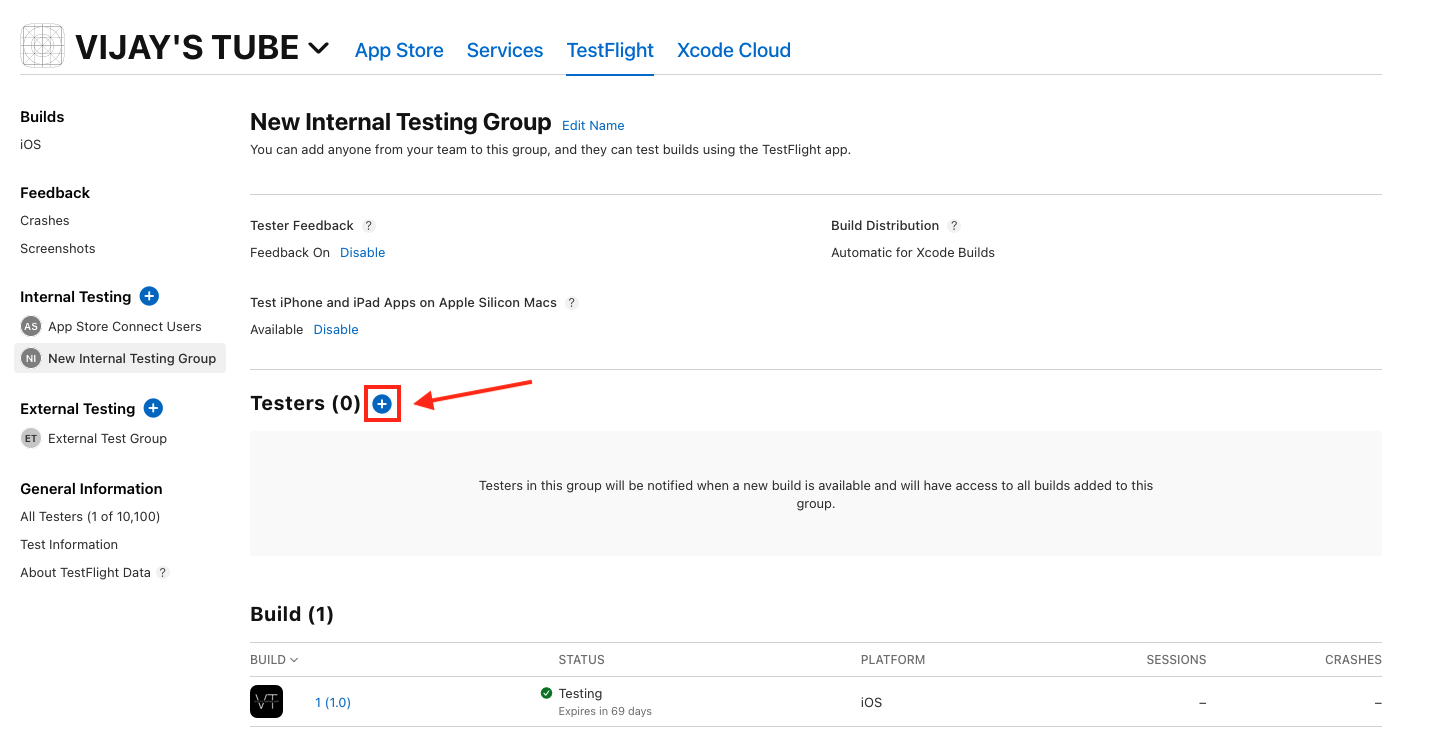View Crashes feedback in the sidebar
Viewport: 1438px width, 755px height.
[45, 220]
